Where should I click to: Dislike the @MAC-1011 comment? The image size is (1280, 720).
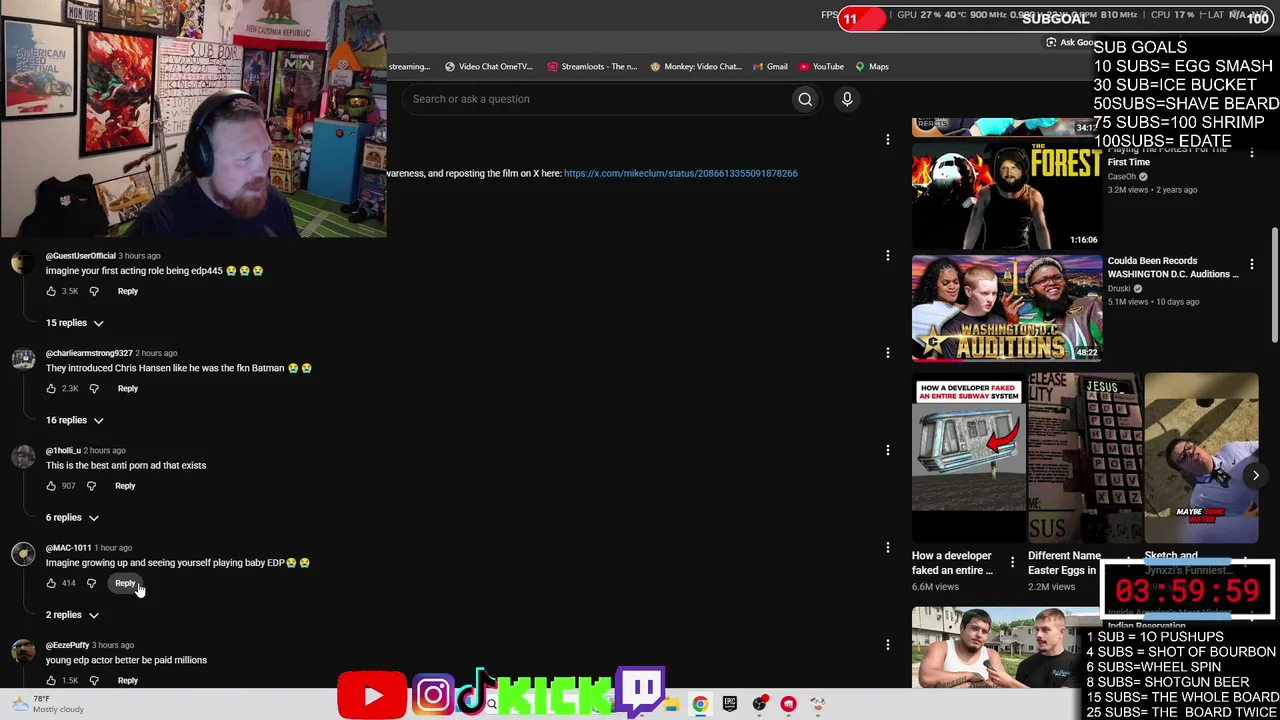click(x=91, y=583)
